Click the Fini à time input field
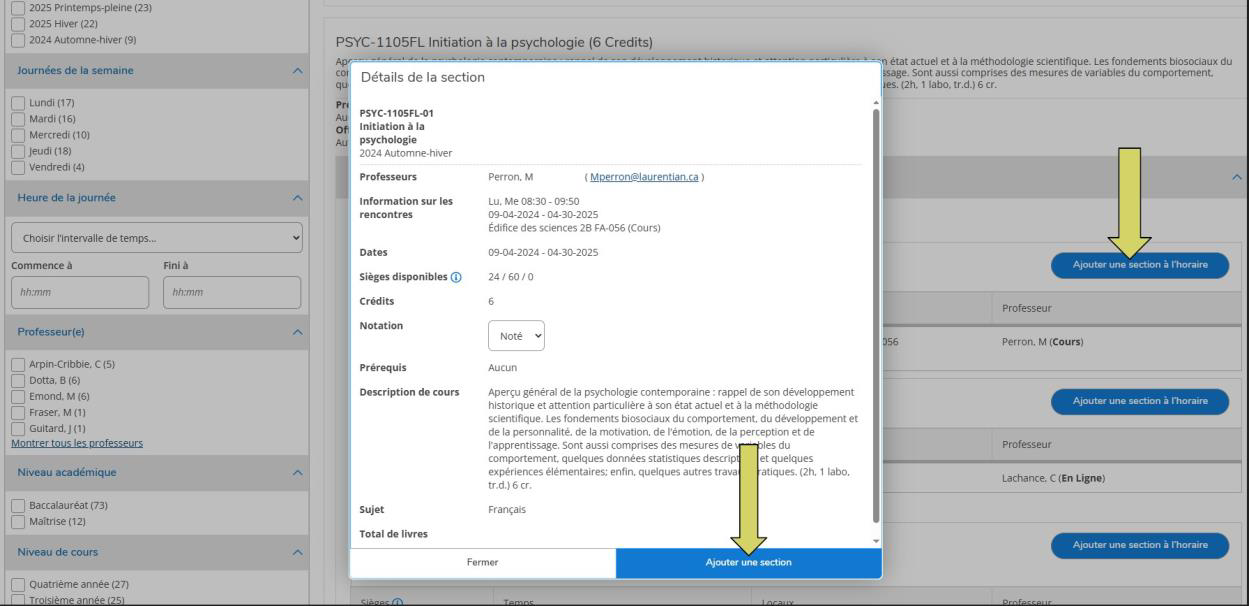Viewport: 1249px width, 606px height. 231,292
